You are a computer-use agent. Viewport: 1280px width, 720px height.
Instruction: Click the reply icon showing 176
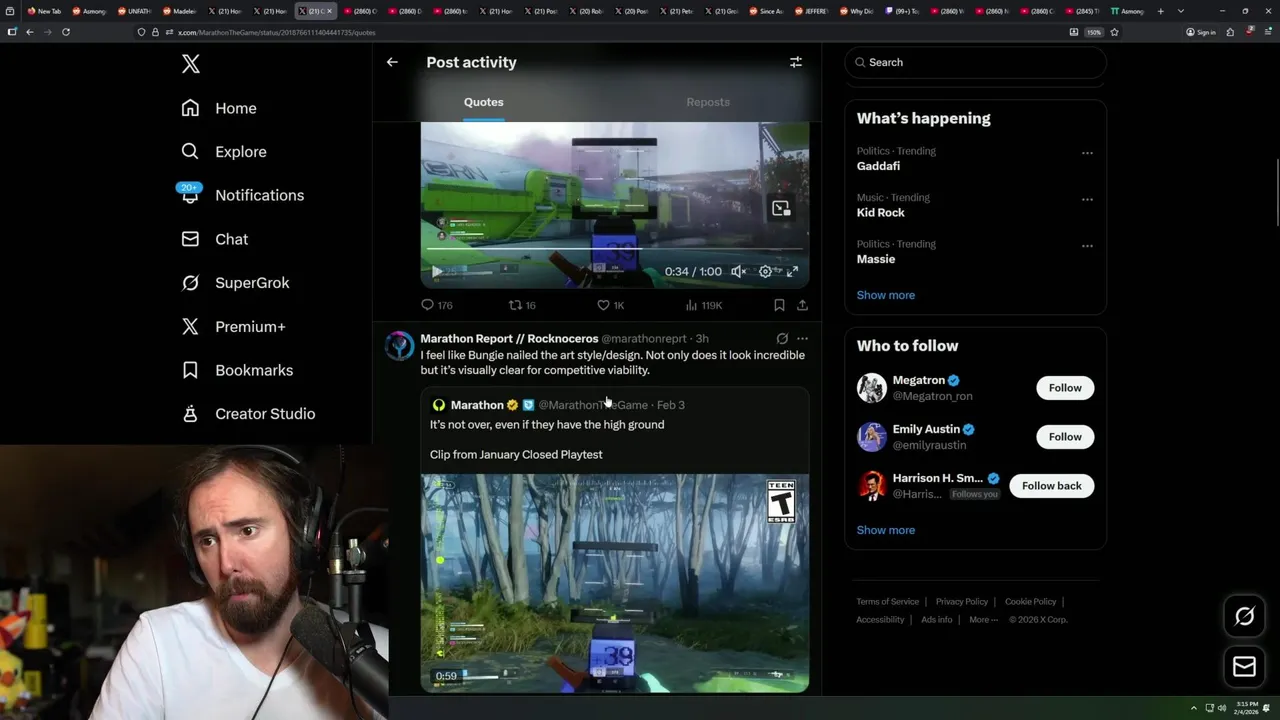click(x=437, y=305)
